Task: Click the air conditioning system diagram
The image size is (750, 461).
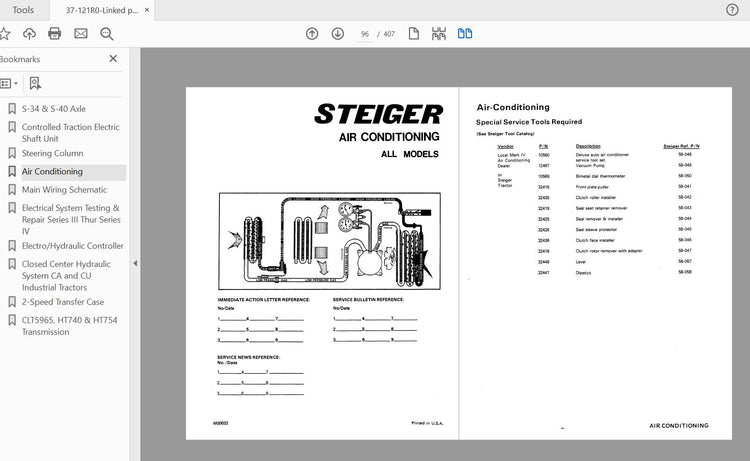Action: tap(330, 241)
